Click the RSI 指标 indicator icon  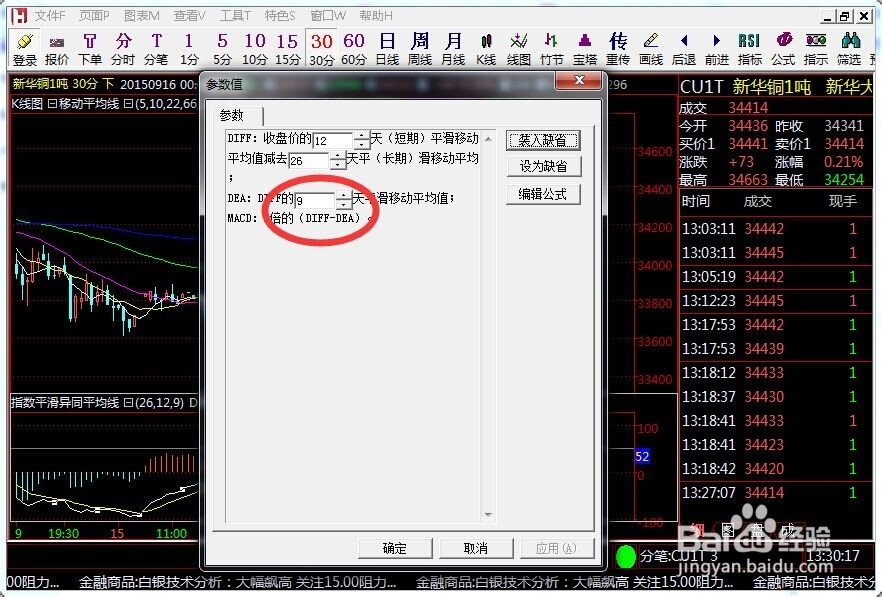749,48
